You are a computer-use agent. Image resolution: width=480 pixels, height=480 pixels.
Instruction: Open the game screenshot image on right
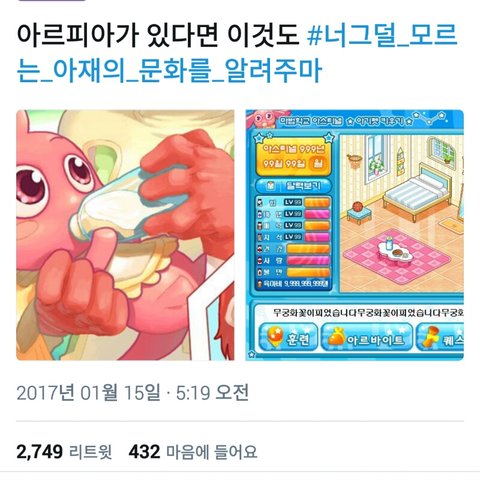point(355,235)
